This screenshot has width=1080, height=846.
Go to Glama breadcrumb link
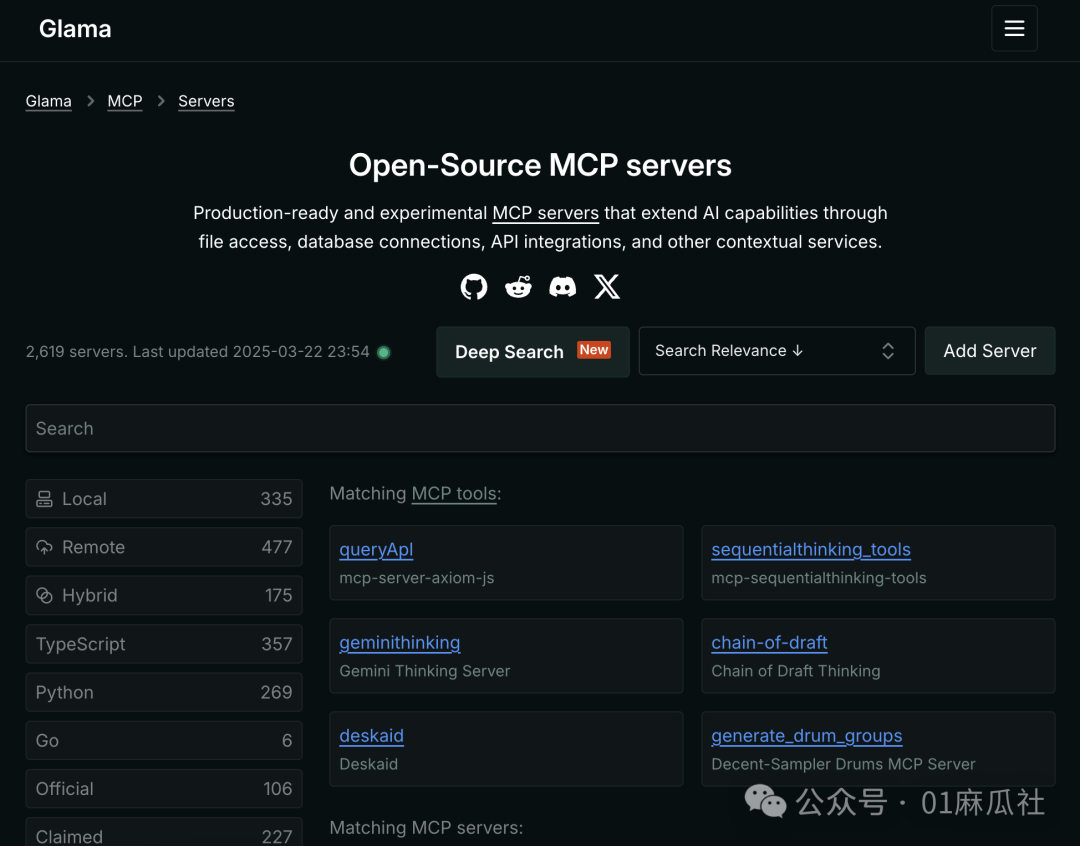48,101
